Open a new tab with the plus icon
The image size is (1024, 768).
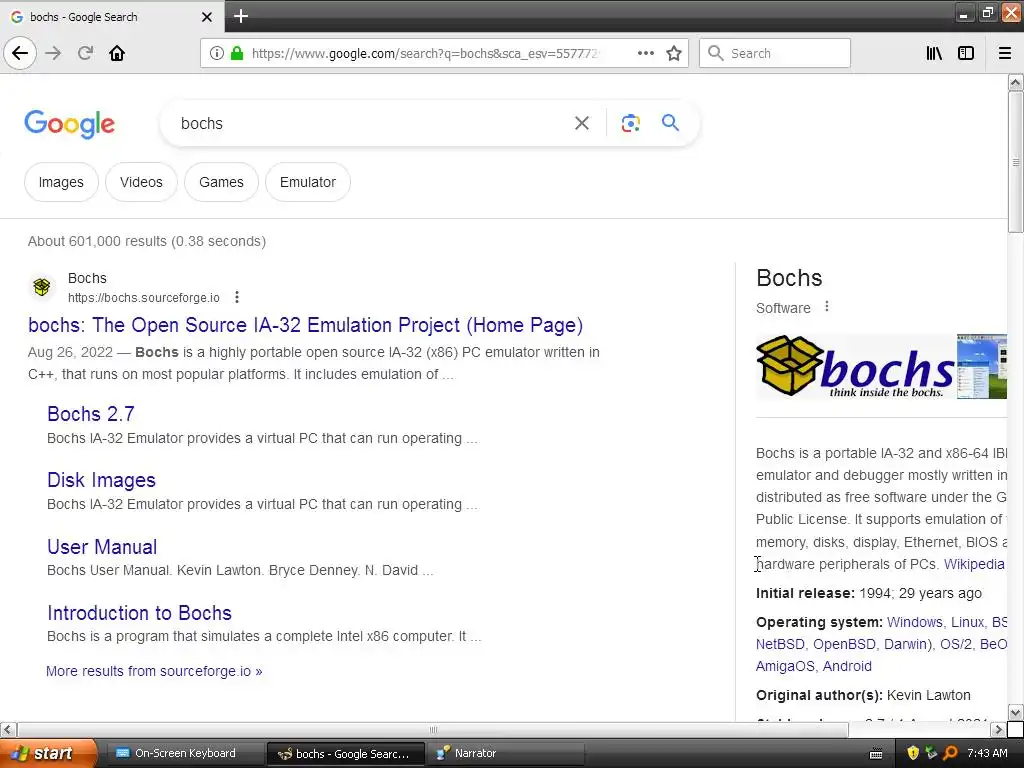click(x=241, y=16)
